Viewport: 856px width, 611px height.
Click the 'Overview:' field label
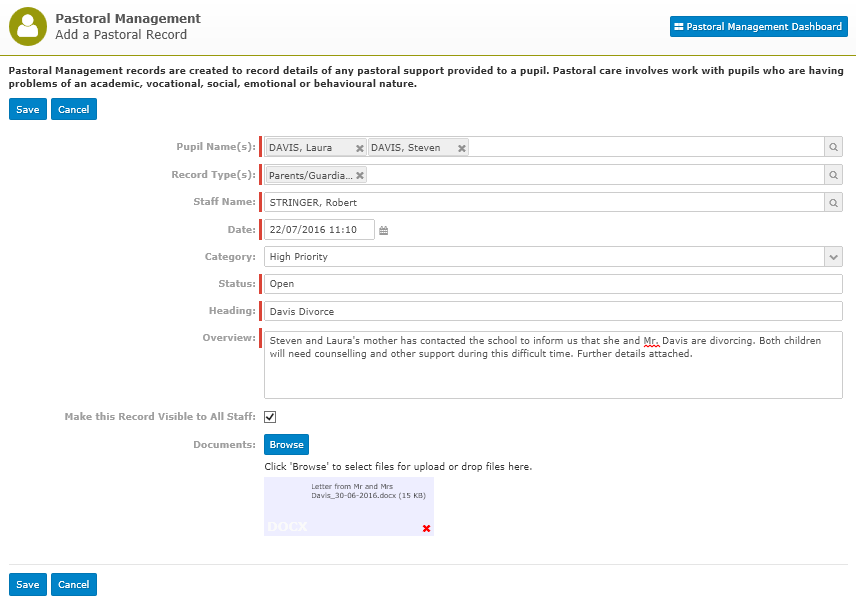[229, 338]
